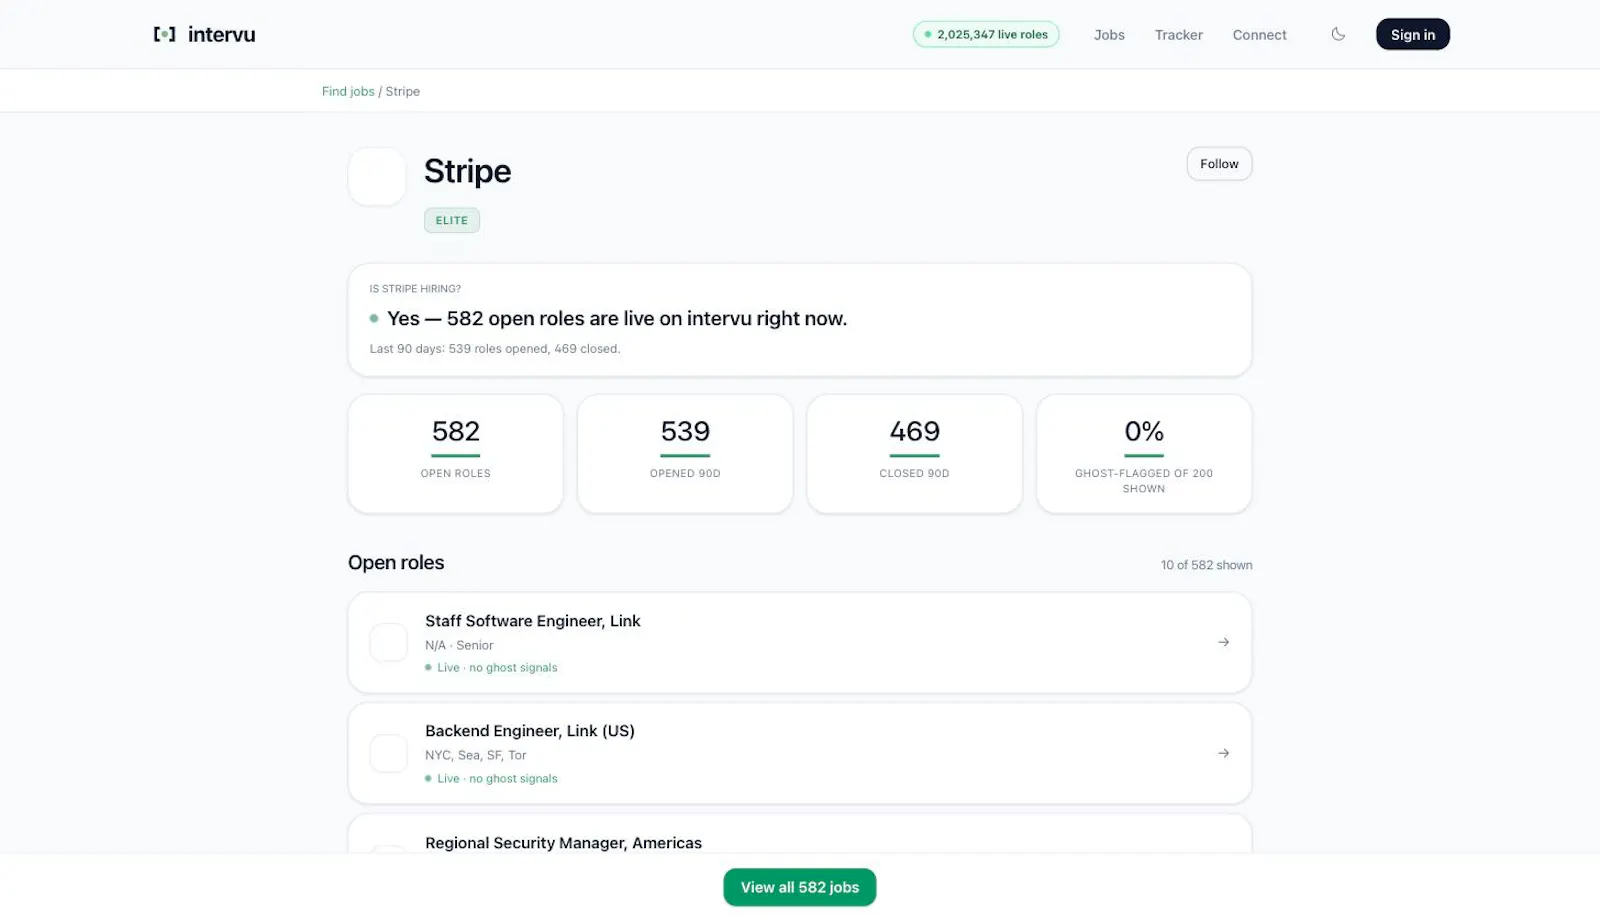Open the Connect navigation item
This screenshot has height=921, width=1600.
click(x=1260, y=35)
